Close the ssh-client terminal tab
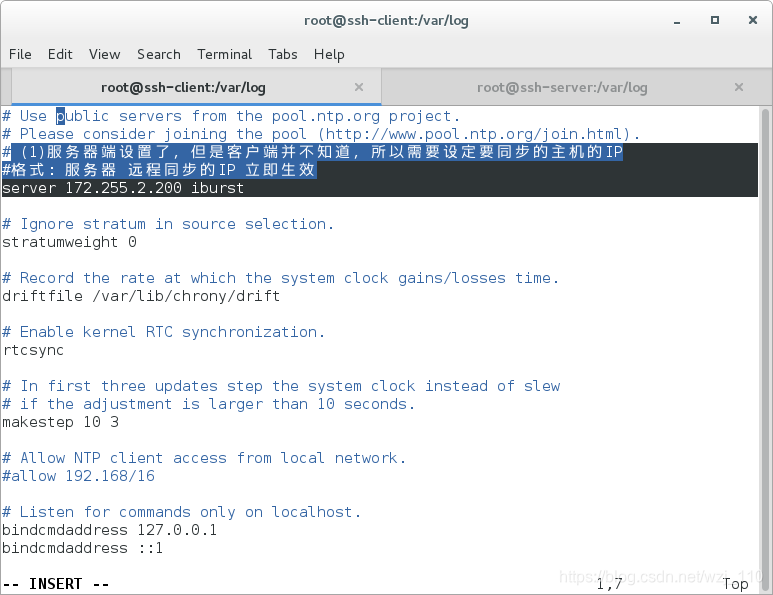773x595 pixels. click(359, 87)
